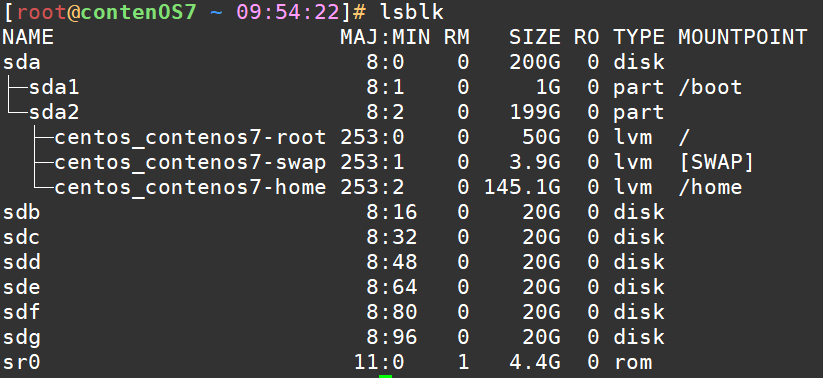
Task: Click the 8:32 device number
Action: [x=392, y=237]
